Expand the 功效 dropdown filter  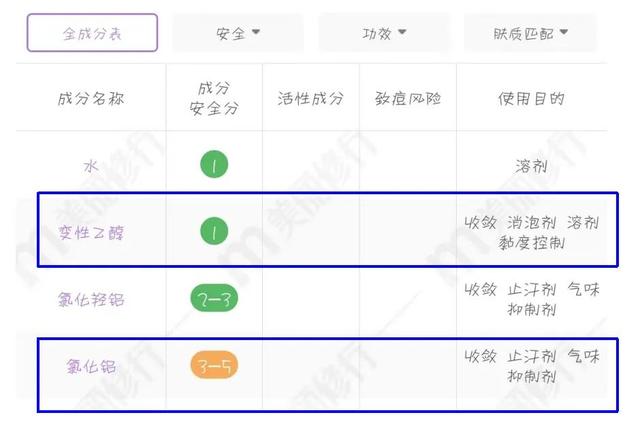tap(384, 33)
